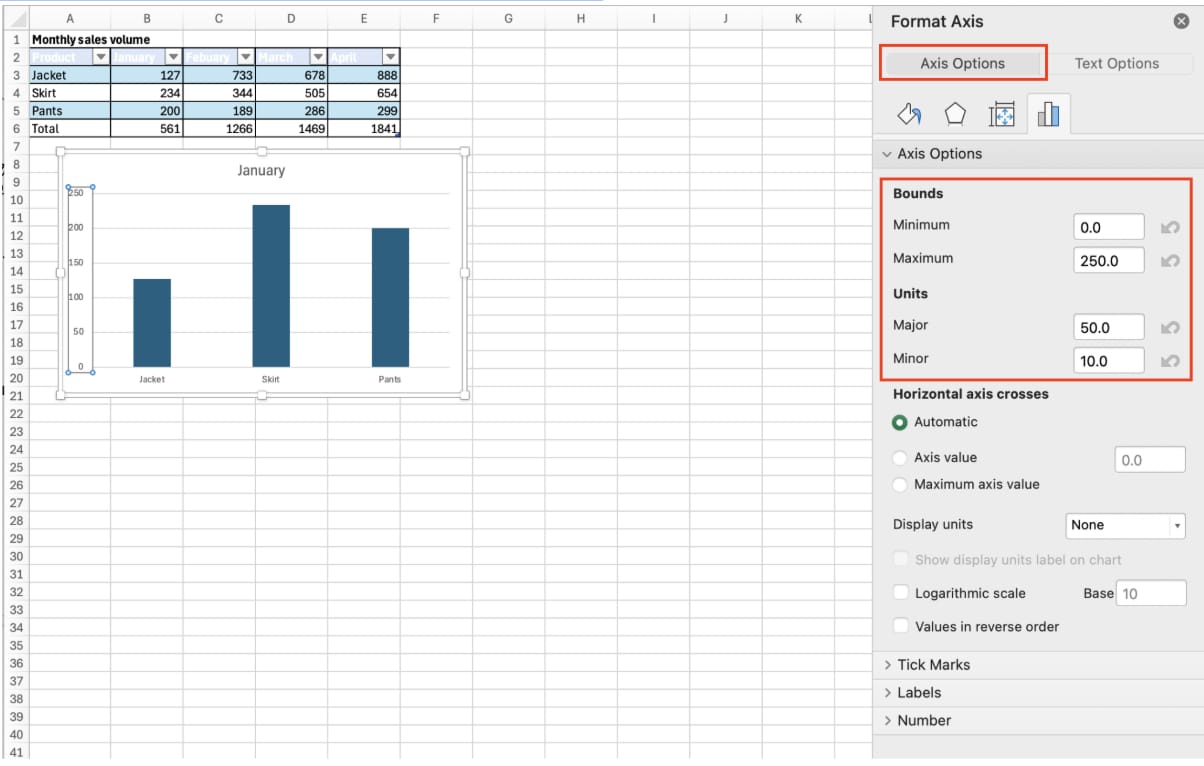Open the Fill & Line paint bucket icon
This screenshot has width=1204, height=766.
(x=909, y=115)
